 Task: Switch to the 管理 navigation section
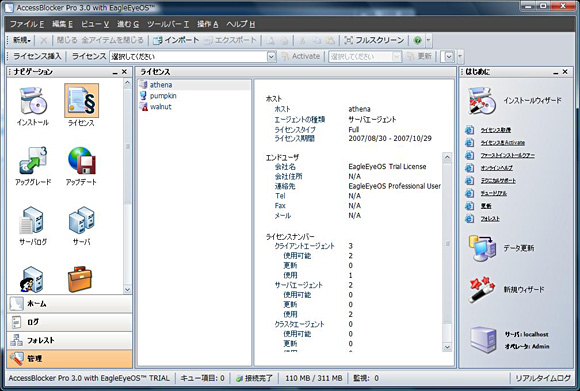click(x=70, y=358)
